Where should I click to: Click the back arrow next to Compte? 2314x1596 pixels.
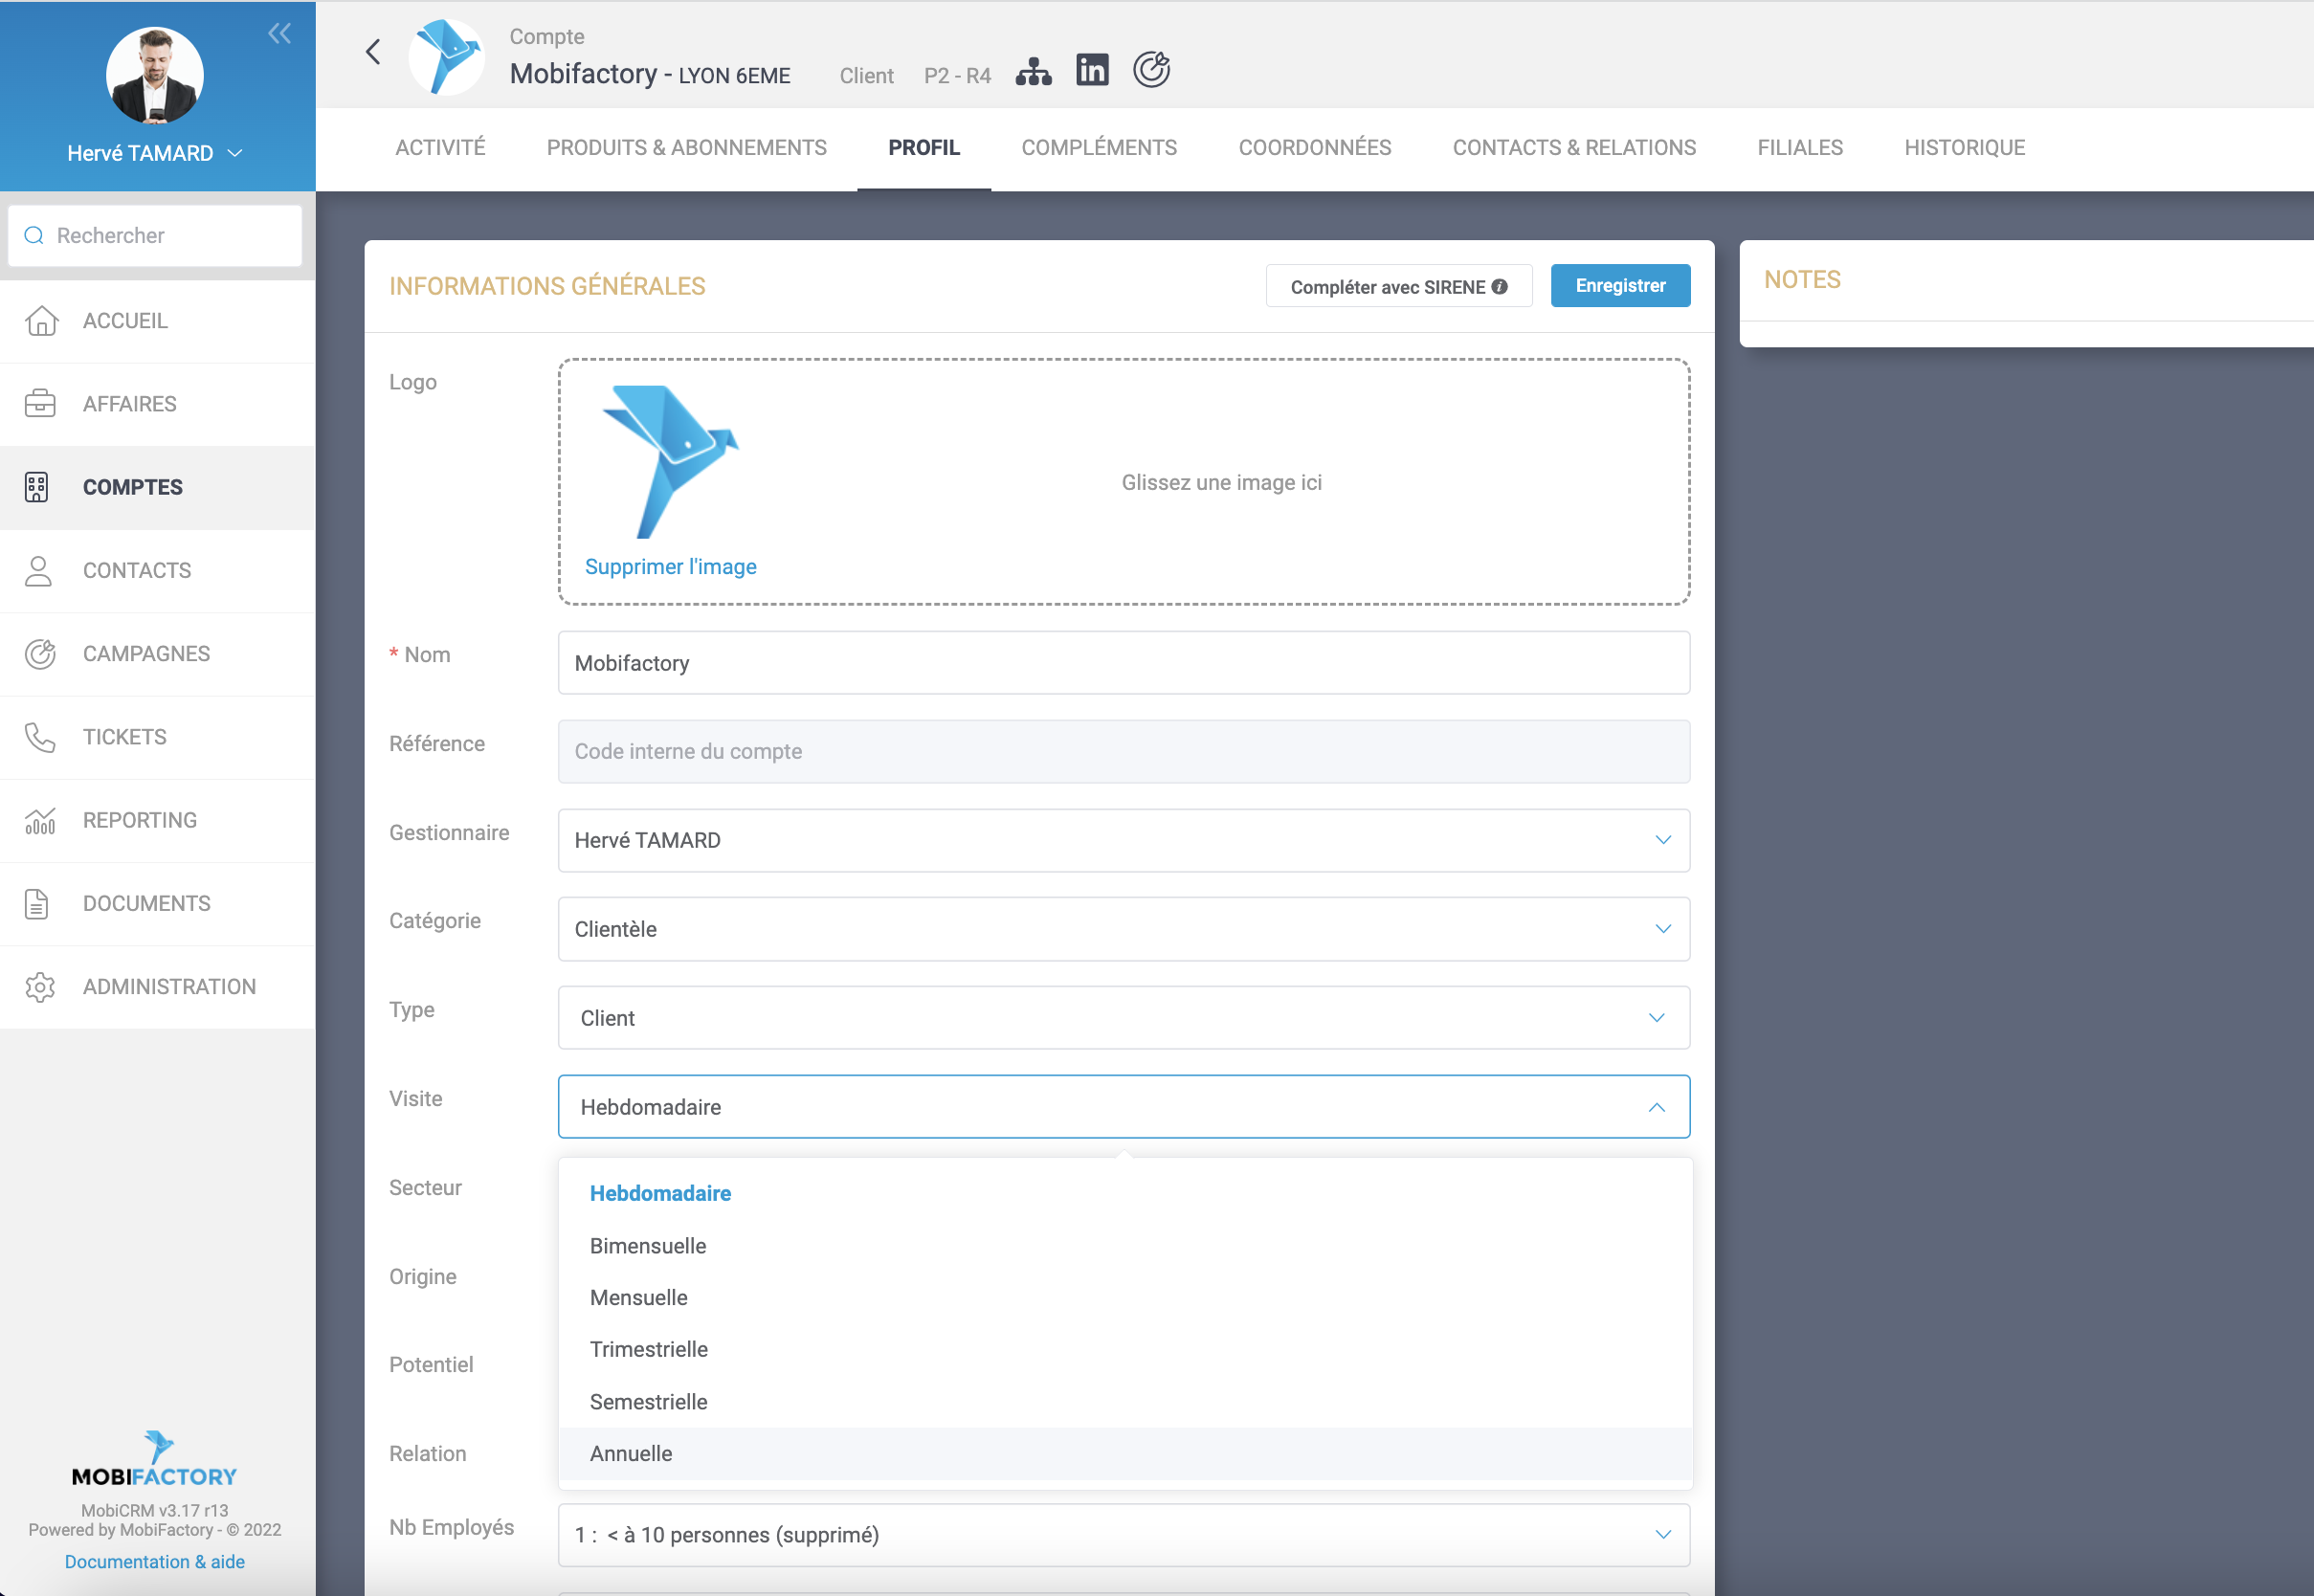[373, 52]
